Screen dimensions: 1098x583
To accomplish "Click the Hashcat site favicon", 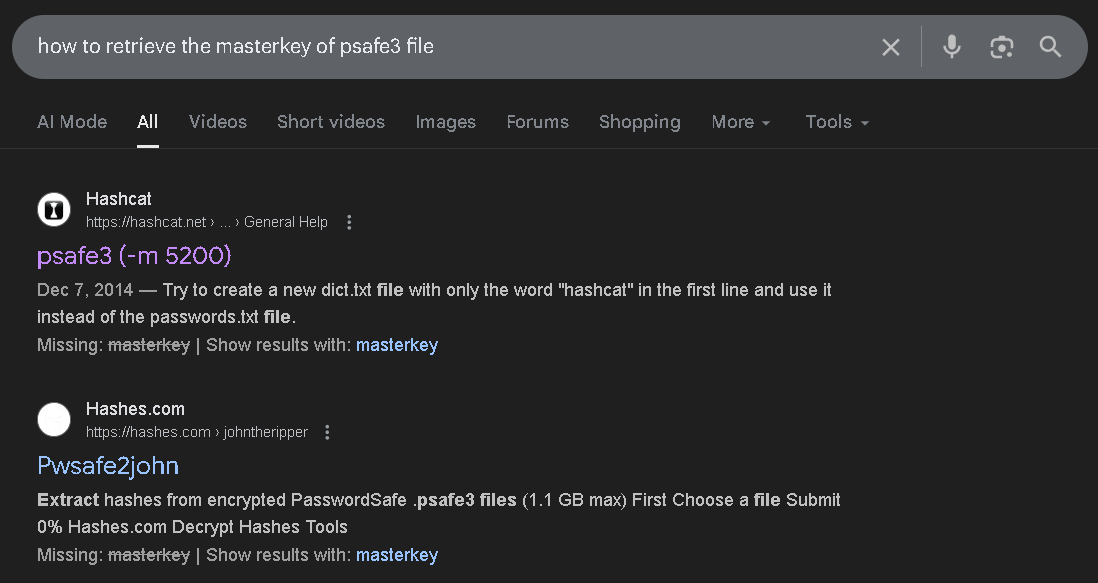I will [54, 209].
